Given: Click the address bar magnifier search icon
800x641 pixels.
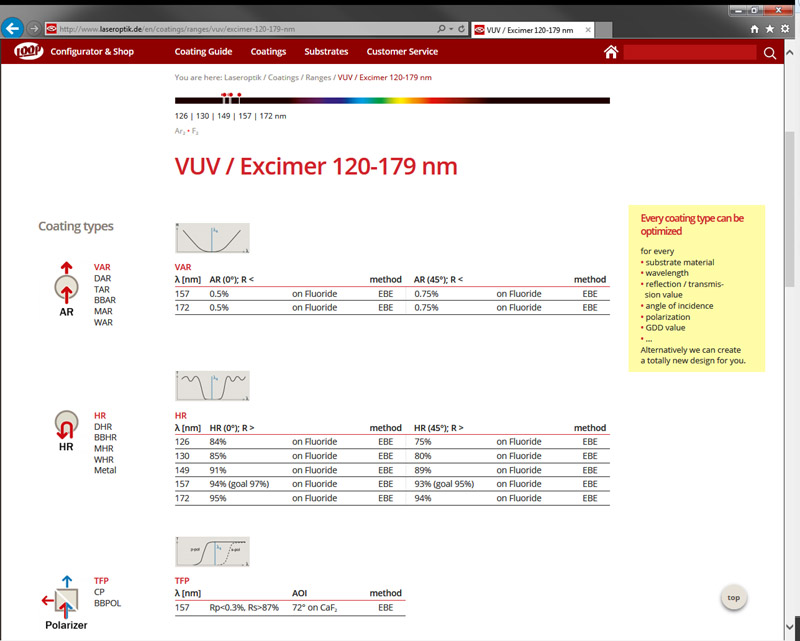Looking at the screenshot, I should tap(441, 29).
